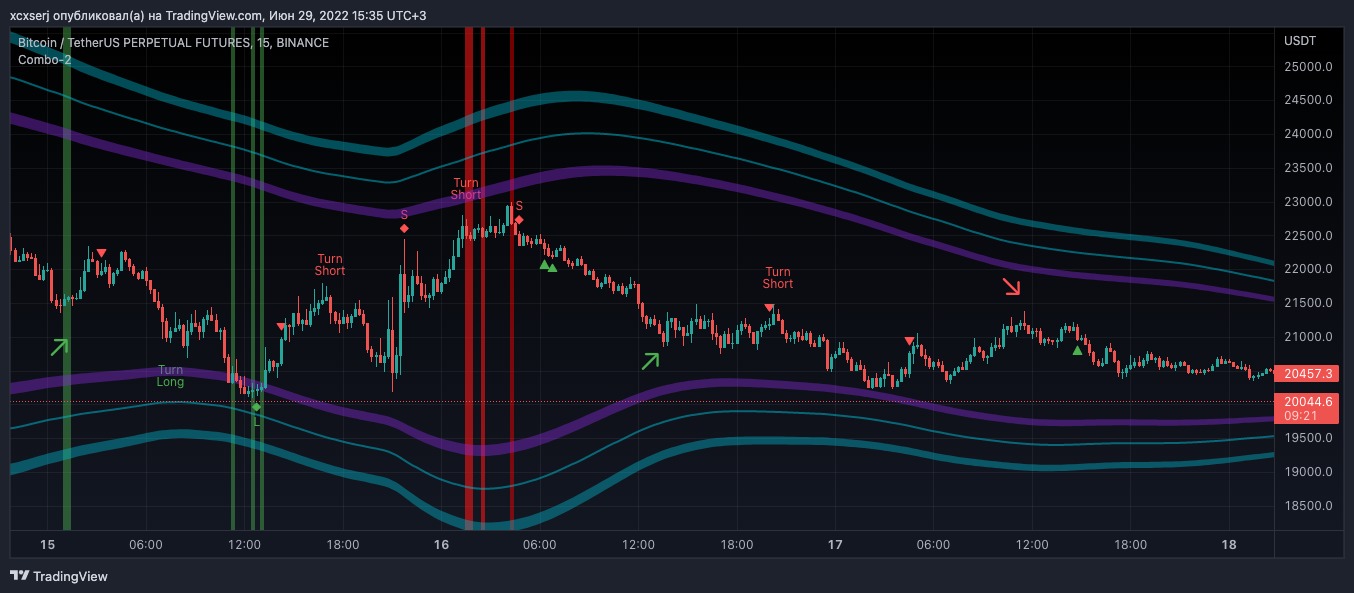
Task: Click the Turn Short label near 16 18:00
Action: click(x=778, y=278)
